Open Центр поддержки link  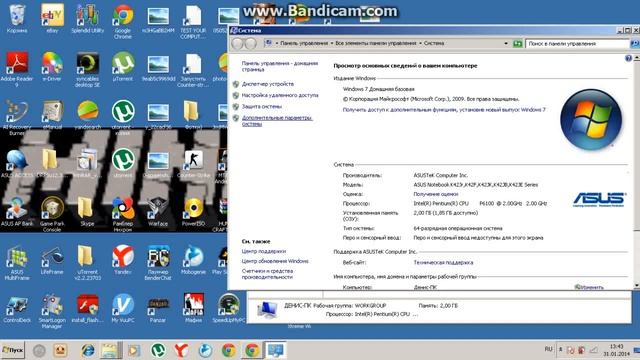click(x=264, y=251)
